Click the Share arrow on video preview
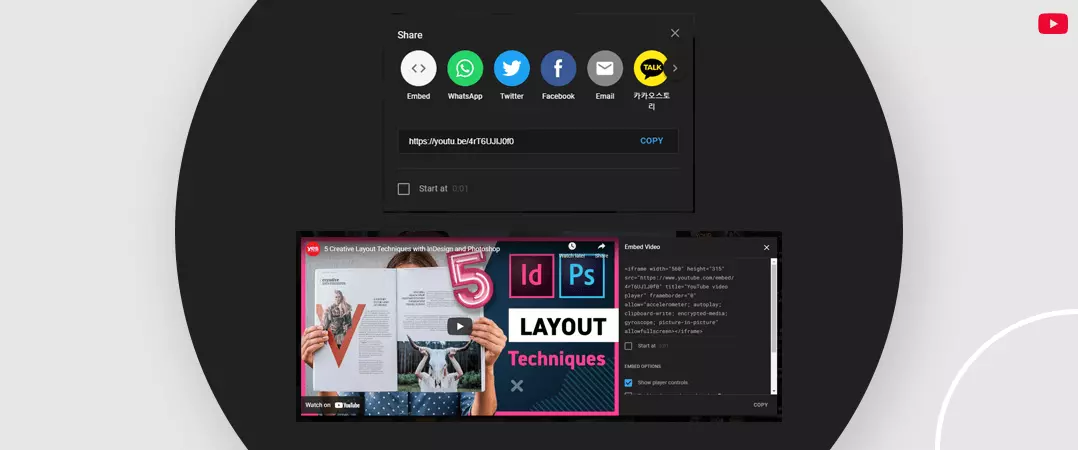This screenshot has height=450, width=1078. [x=602, y=246]
